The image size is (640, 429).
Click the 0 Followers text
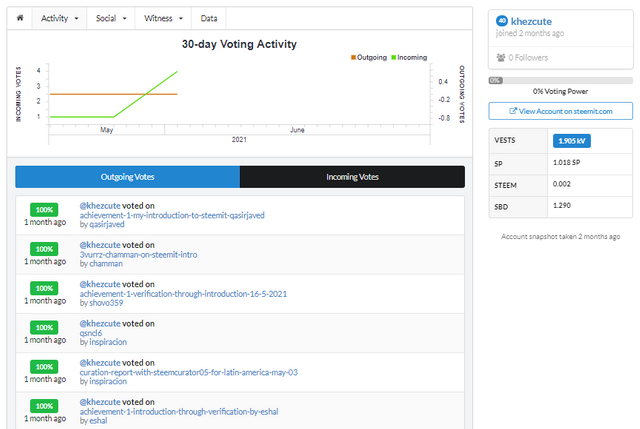pyautogui.click(x=528, y=58)
